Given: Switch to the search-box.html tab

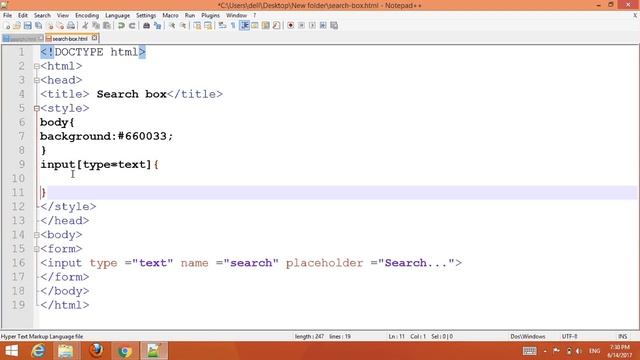Looking at the screenshot, I should [x=69, y=38].
